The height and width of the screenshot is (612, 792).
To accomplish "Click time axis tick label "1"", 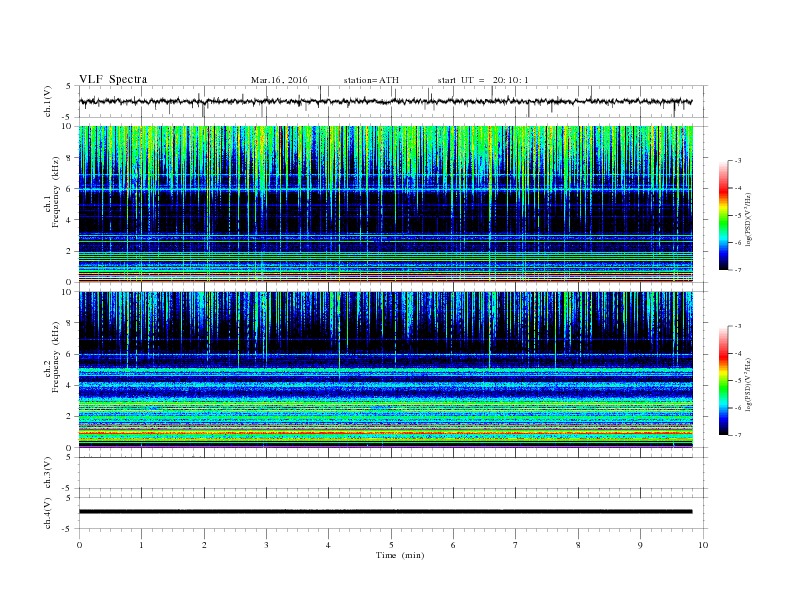I will click(141, 545).
